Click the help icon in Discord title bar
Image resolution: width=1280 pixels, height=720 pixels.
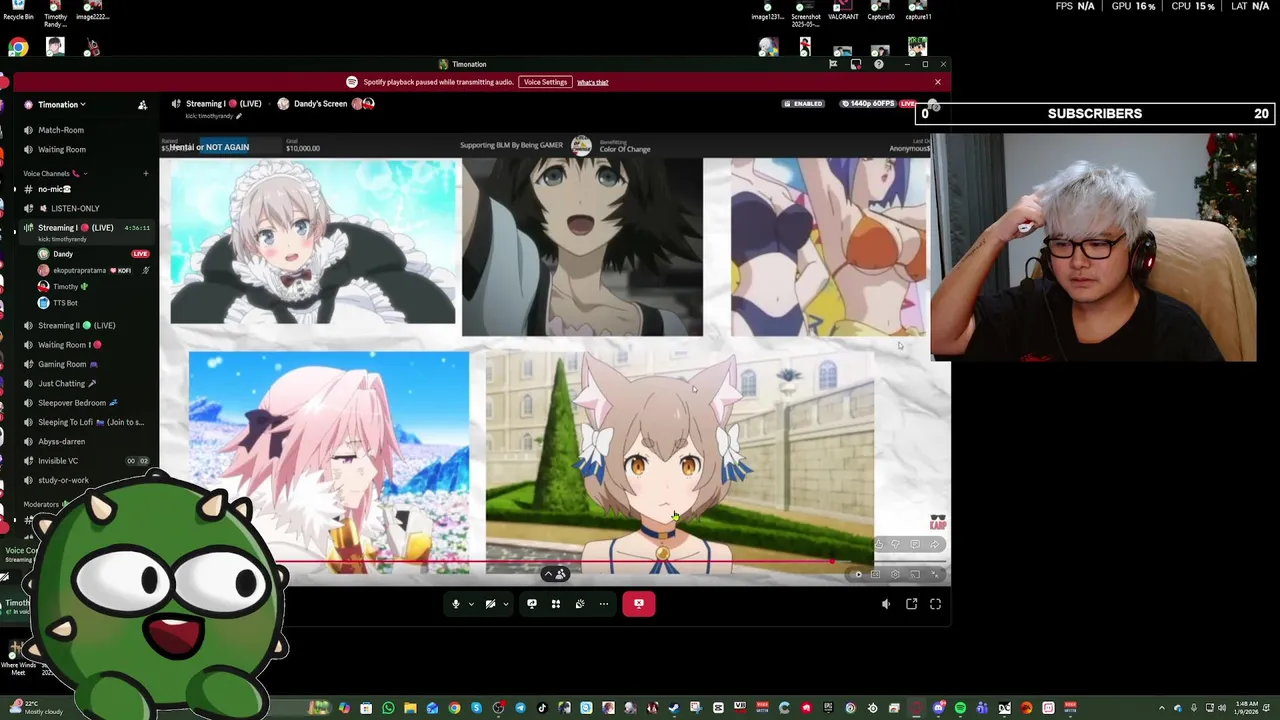(879, 64)
